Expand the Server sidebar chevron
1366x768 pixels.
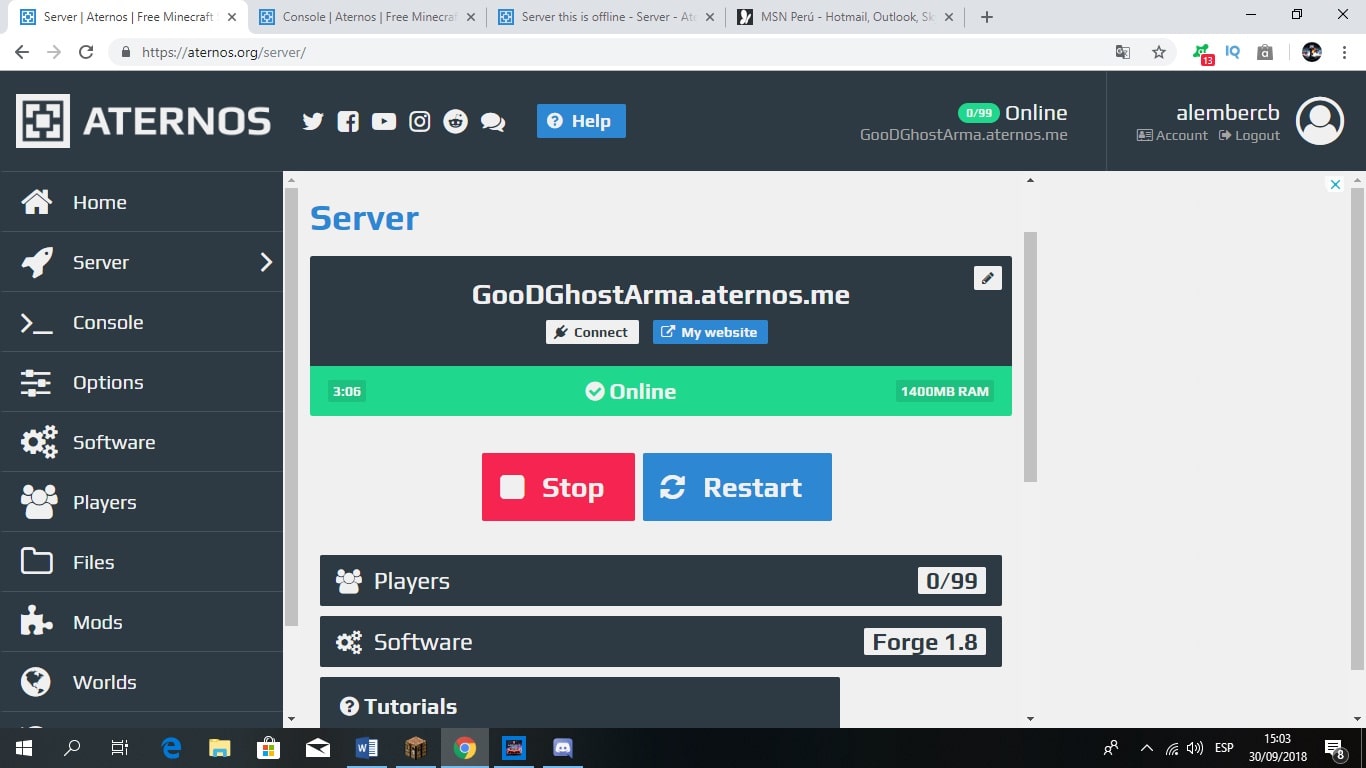[266, 262]
